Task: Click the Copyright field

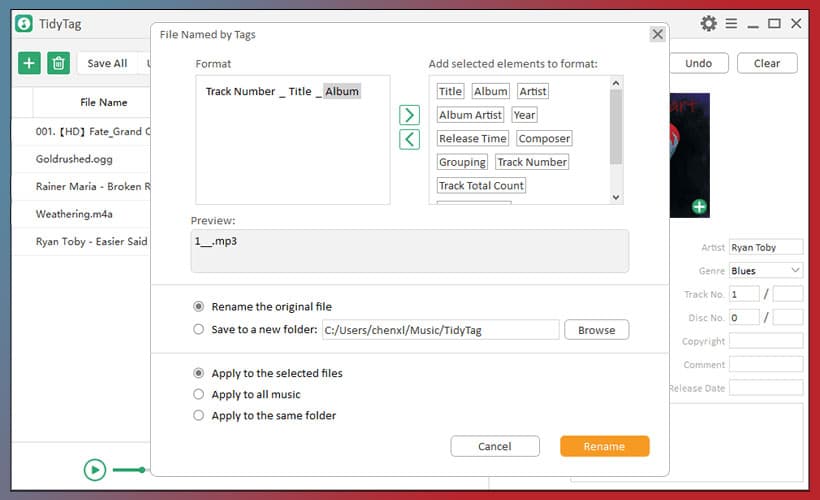Action: (766, 341)
